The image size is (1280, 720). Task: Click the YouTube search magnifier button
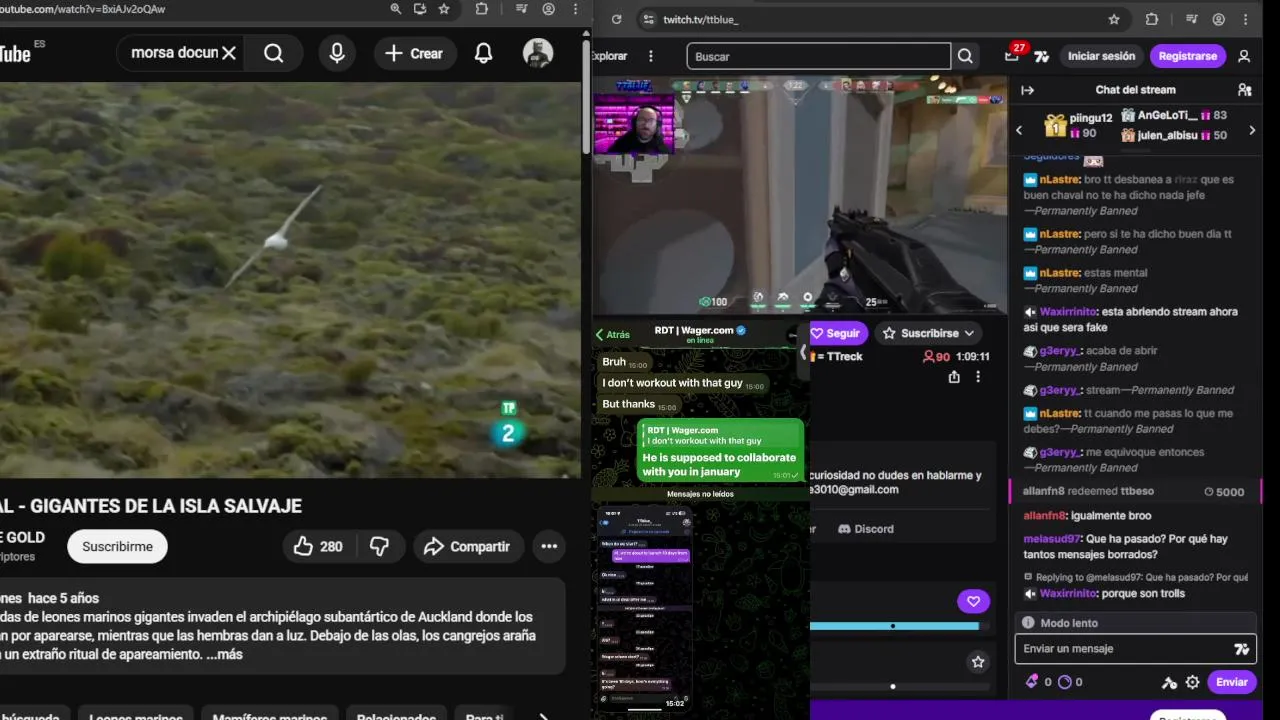[x=274, y=53]
